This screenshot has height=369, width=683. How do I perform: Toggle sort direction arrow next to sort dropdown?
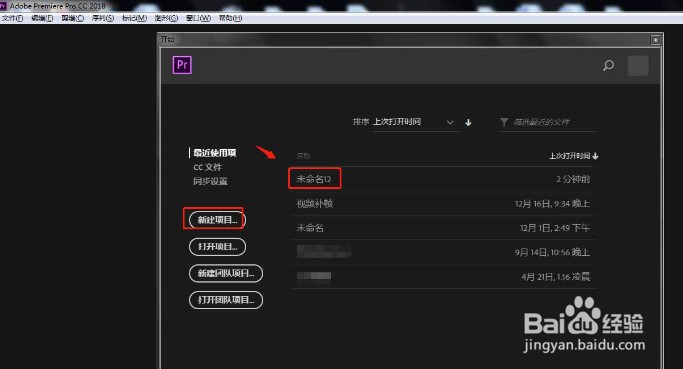point(468,122)
